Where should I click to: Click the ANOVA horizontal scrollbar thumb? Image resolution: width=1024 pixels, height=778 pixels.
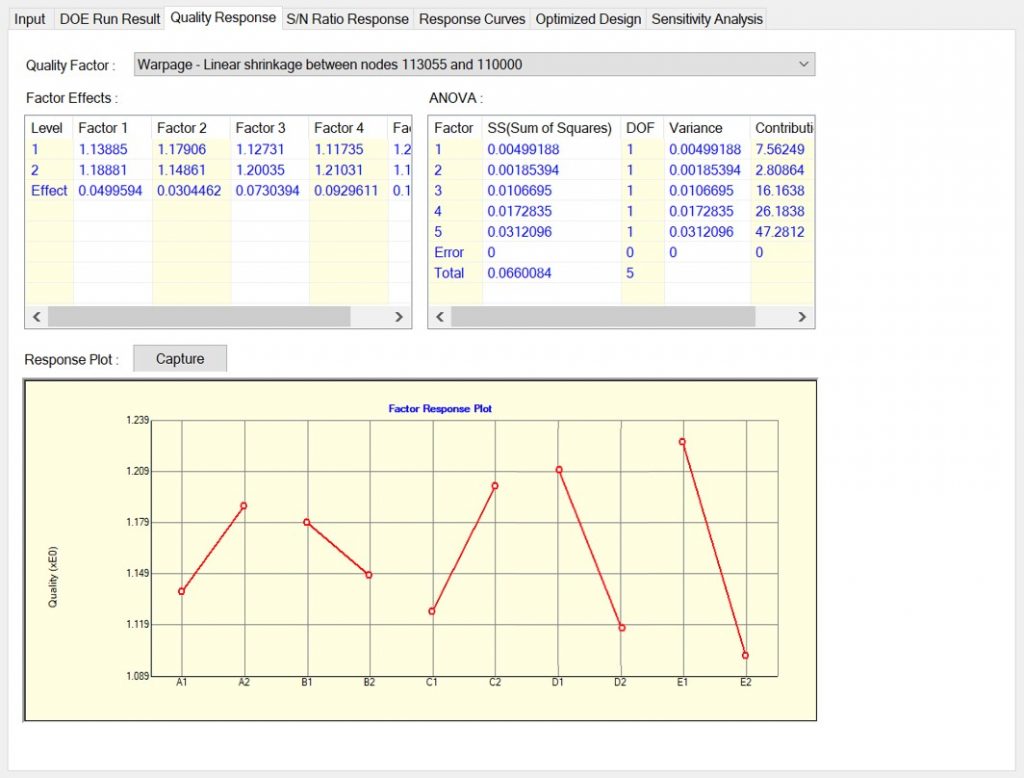click(602, 316)
